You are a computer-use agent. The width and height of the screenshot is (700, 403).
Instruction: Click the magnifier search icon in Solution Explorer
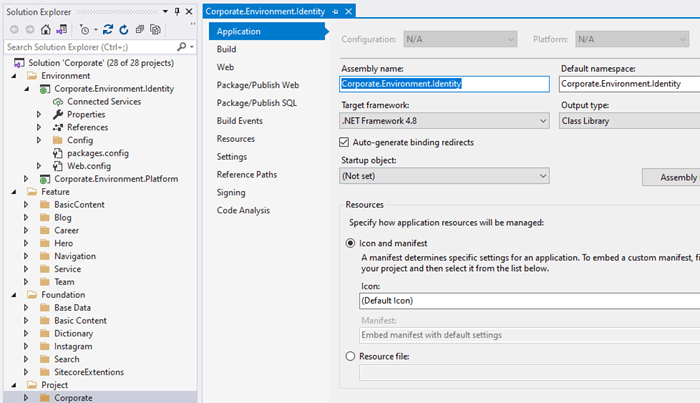(181, 46)
